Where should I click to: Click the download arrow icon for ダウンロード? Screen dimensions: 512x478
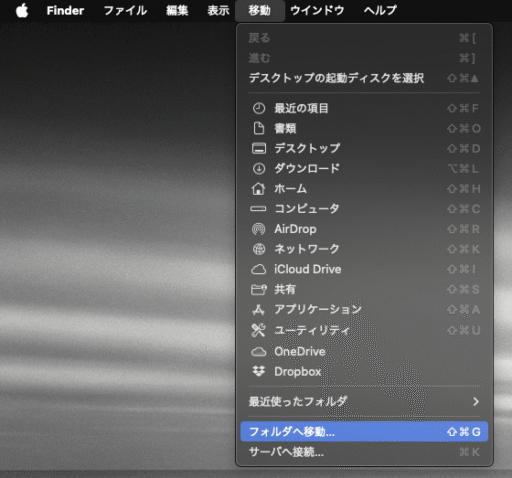pyautogui.click(x=259, y=169)
